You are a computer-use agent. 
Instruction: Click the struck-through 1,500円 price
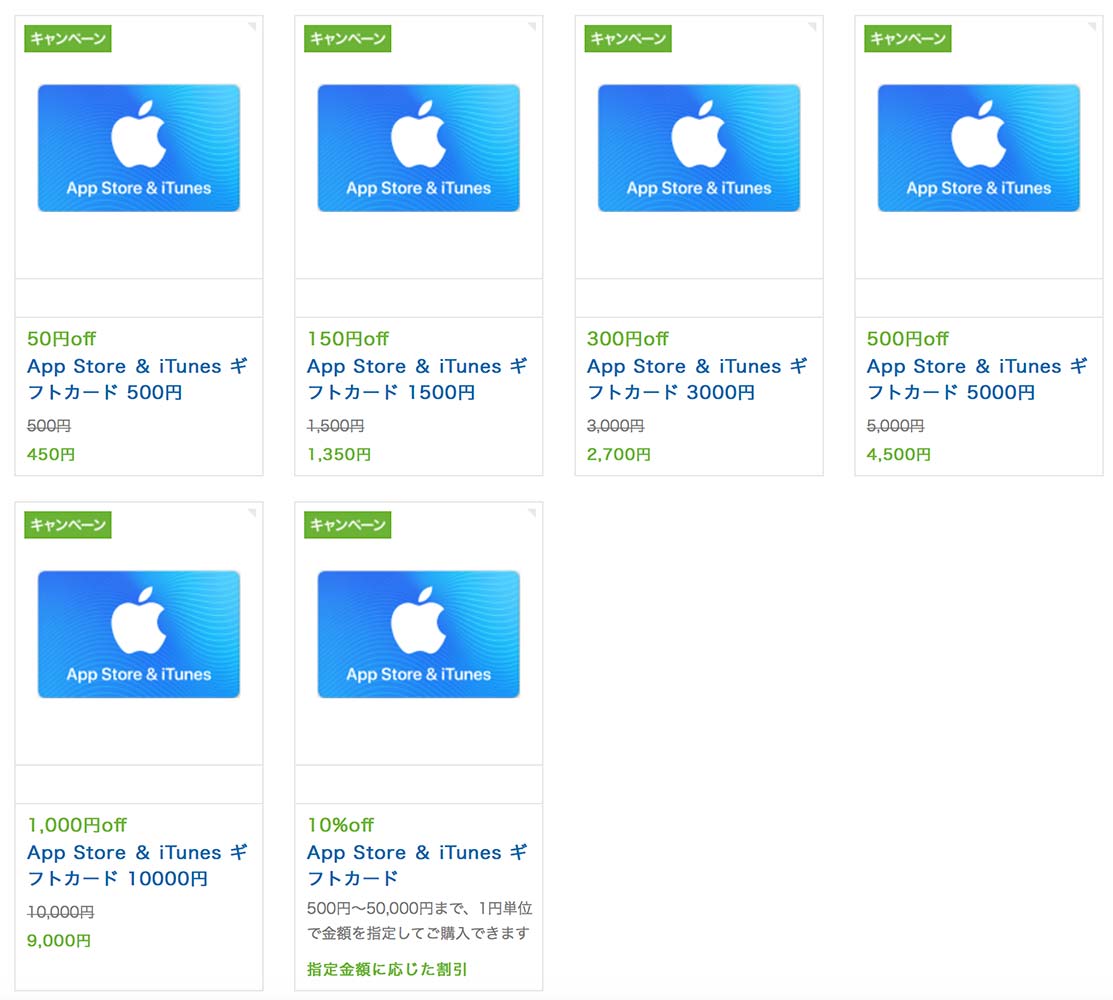point(335,426)
